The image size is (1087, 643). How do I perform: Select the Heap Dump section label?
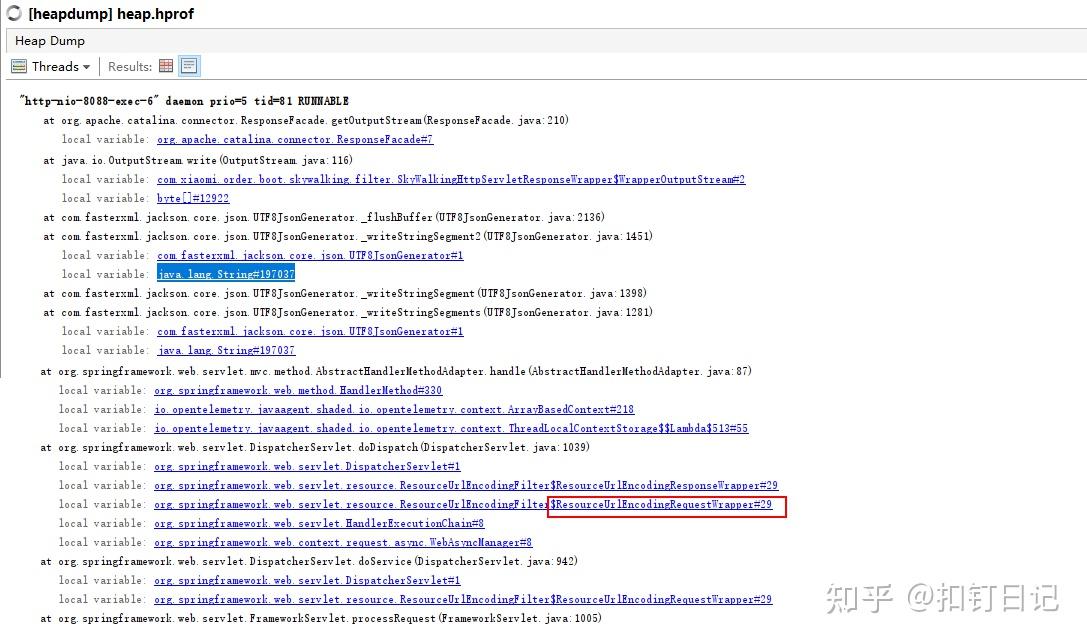click(49, 41)
